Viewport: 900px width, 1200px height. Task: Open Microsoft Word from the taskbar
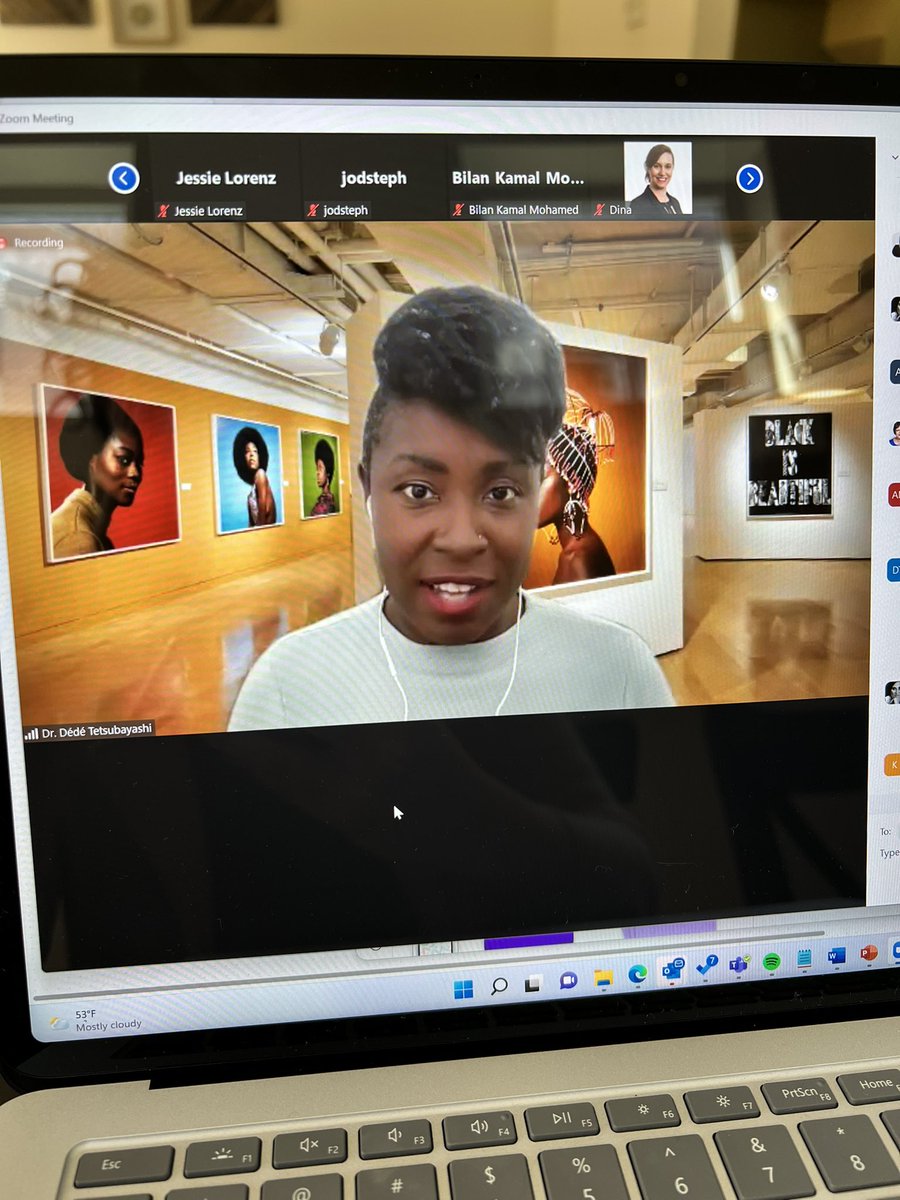[836, 956]
